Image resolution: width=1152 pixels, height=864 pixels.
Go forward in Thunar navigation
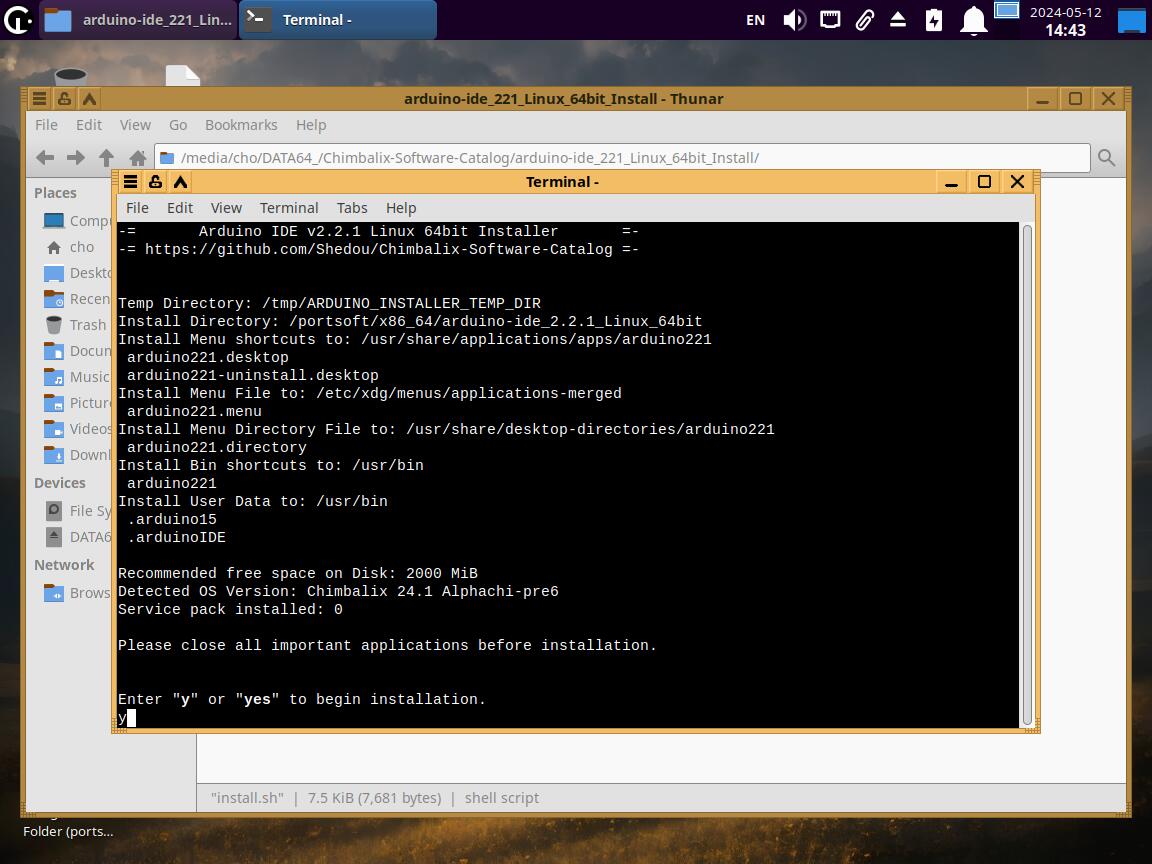(76, 157)
